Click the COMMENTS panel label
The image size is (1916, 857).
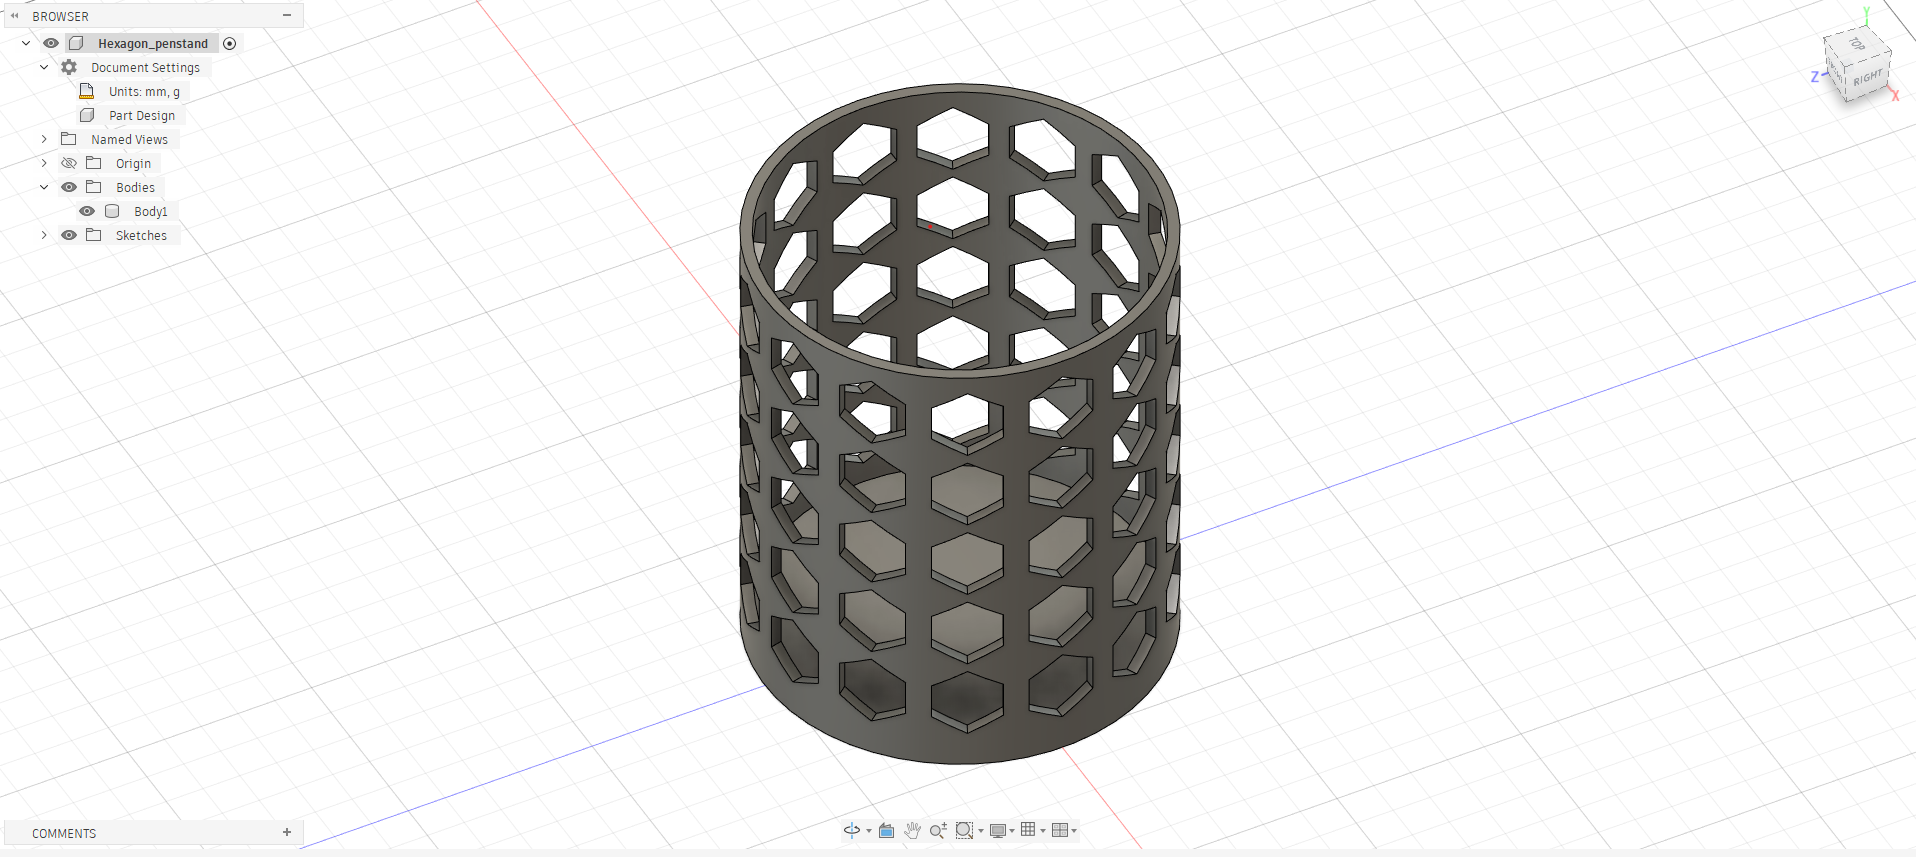point(64,833)
